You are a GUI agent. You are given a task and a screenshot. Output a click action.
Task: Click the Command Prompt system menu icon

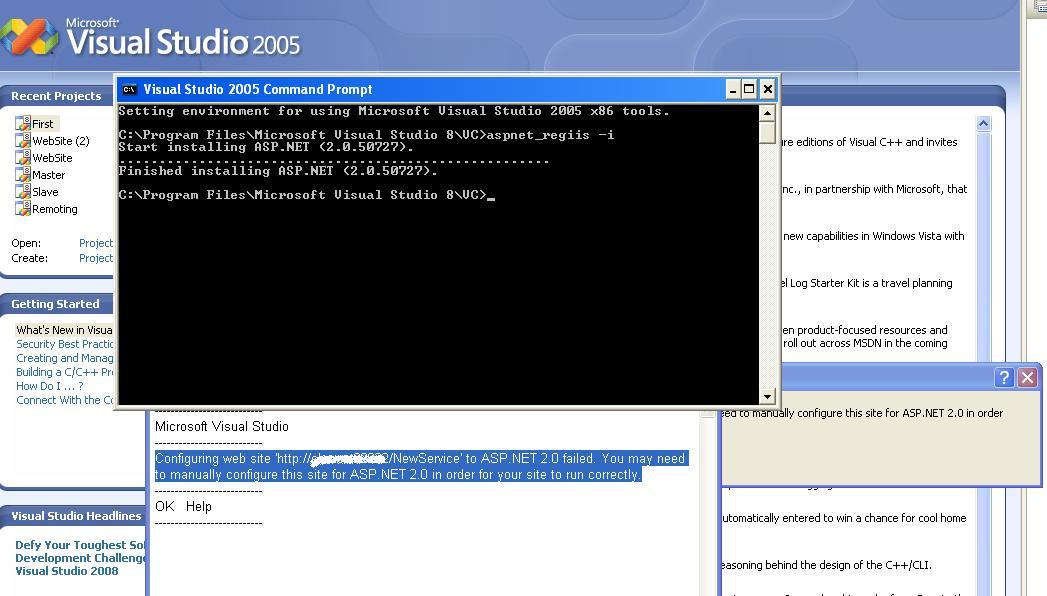(130, 89)
